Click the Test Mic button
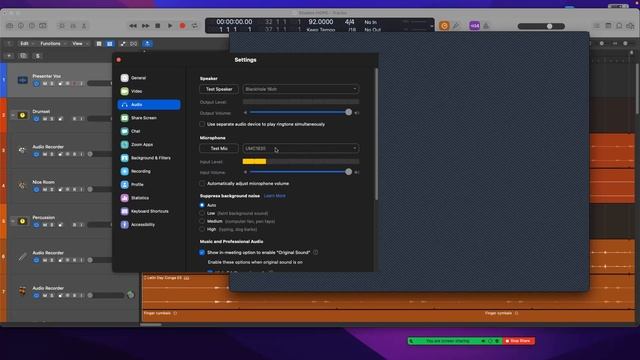640x360 pixels. (x=219, y=149)
